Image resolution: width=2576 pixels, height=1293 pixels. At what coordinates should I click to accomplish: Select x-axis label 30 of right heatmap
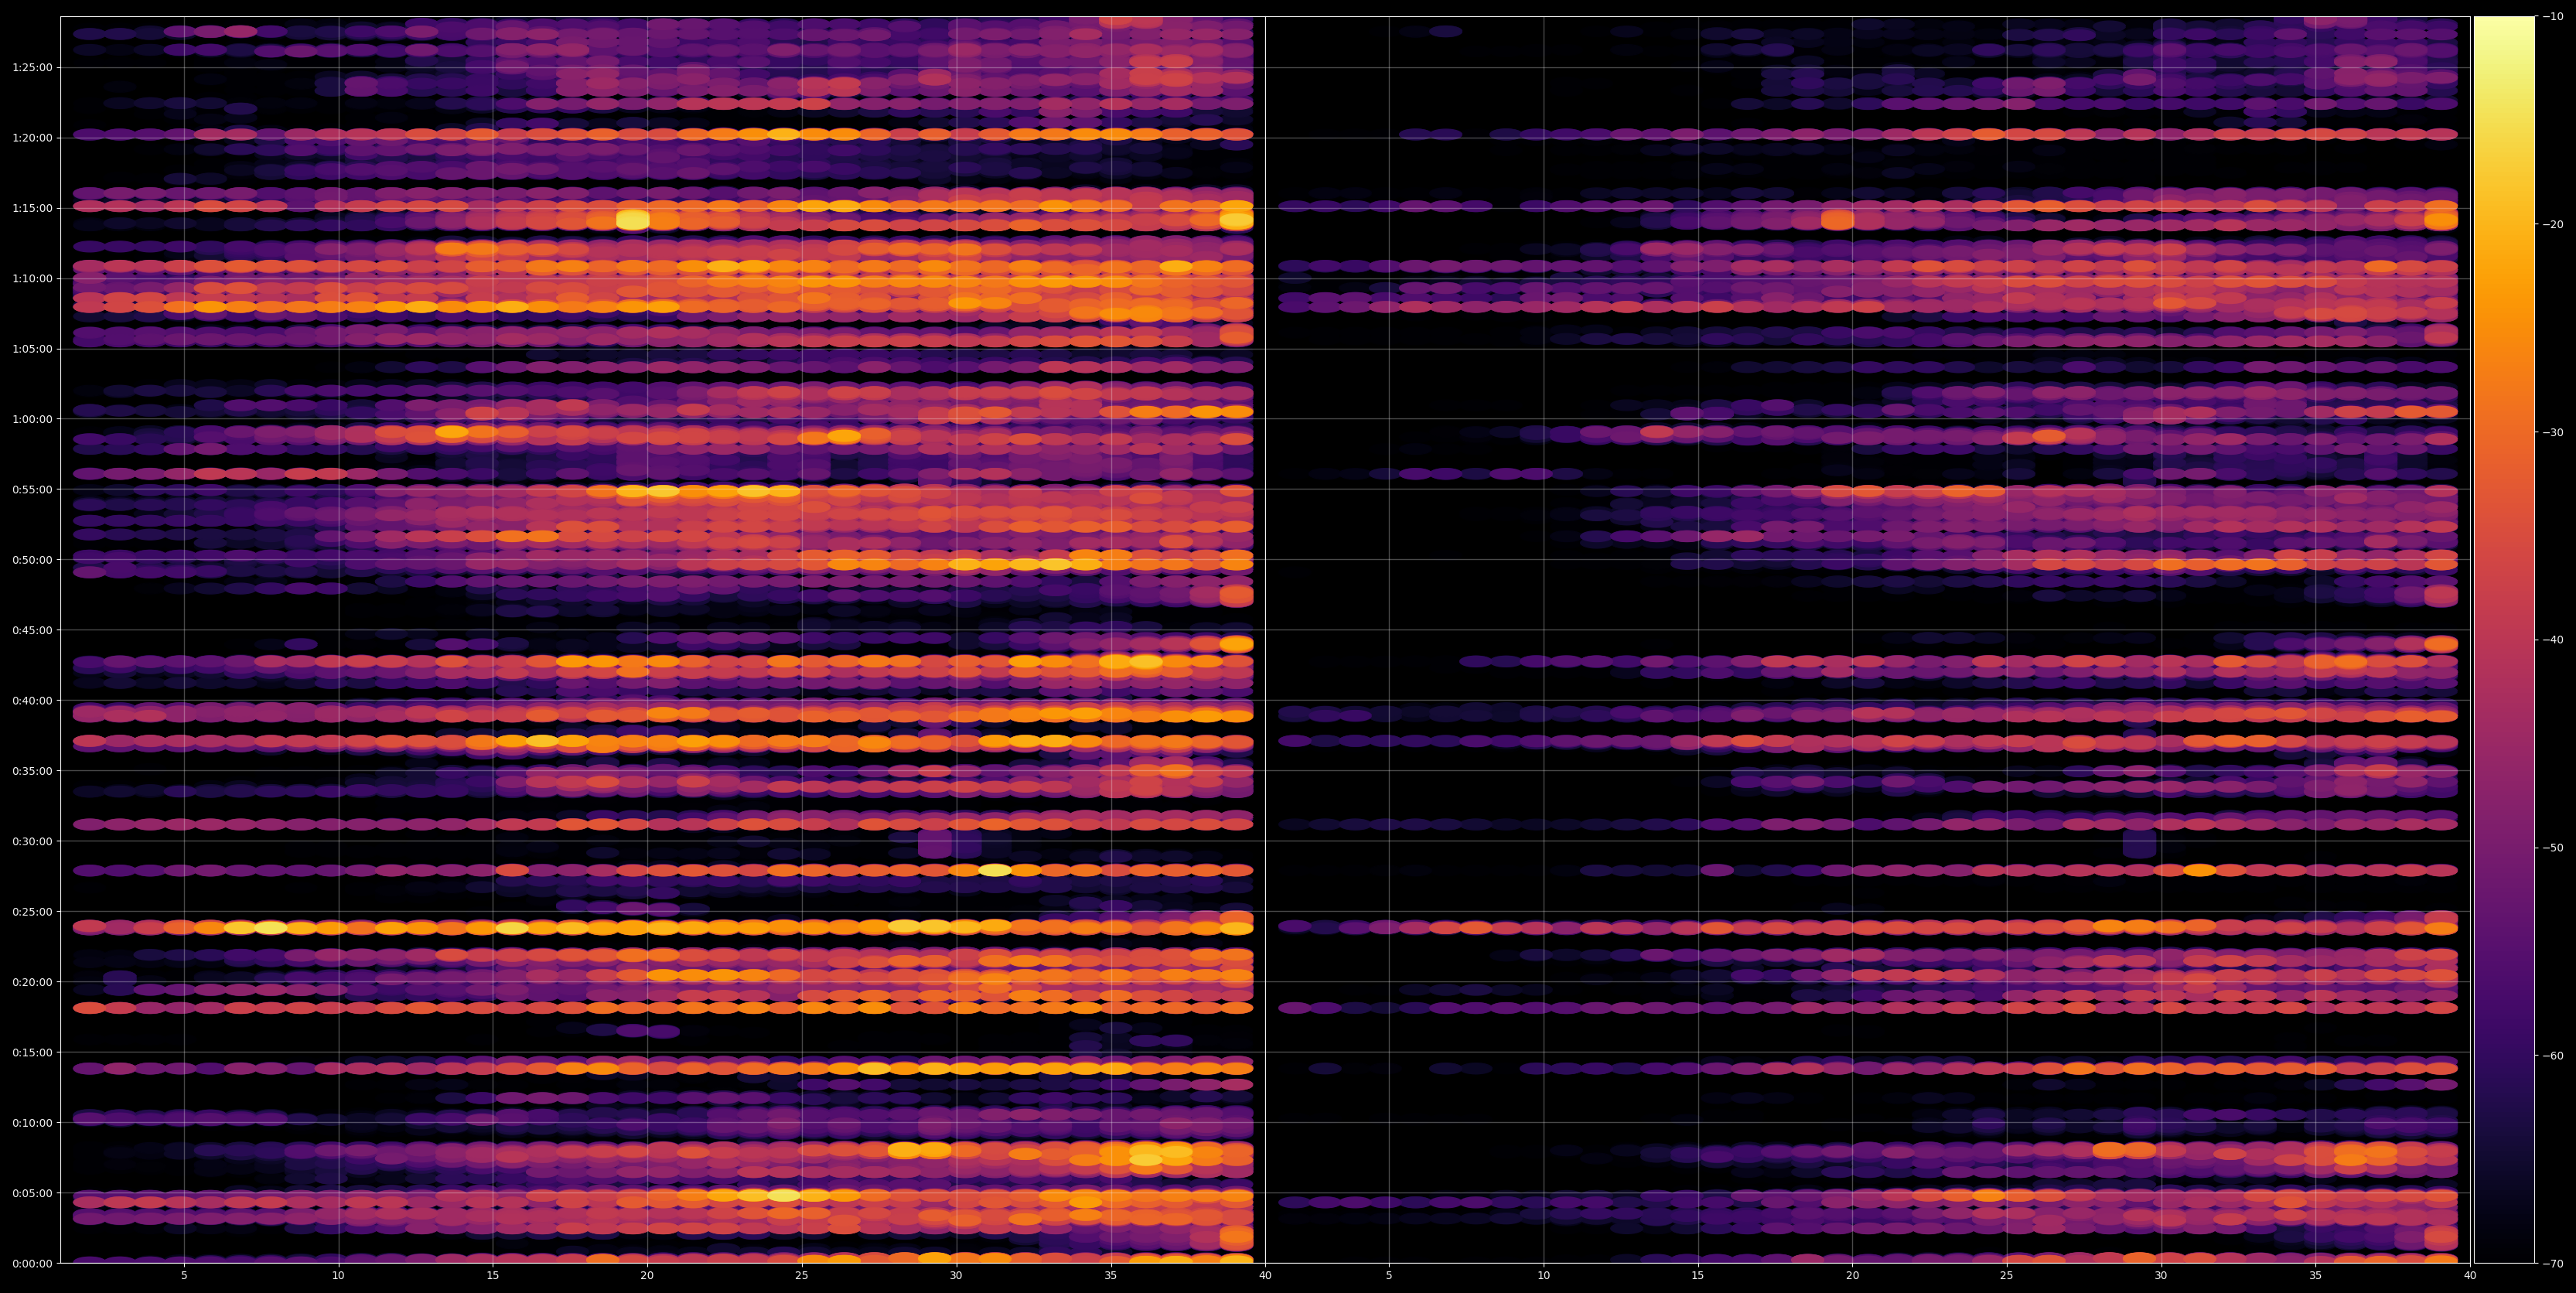pos(2161,1276)
